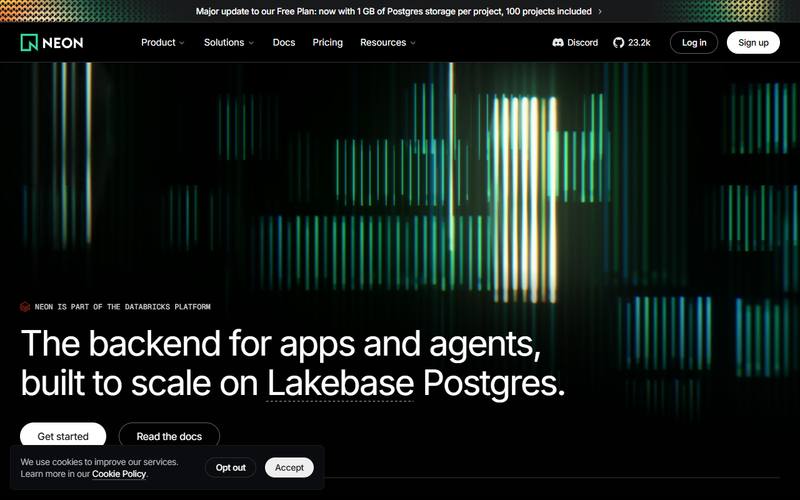This screenshot has height=500, width=800.
Task: Click the 23.2k GitHub stars count
Action: point(639,43)
